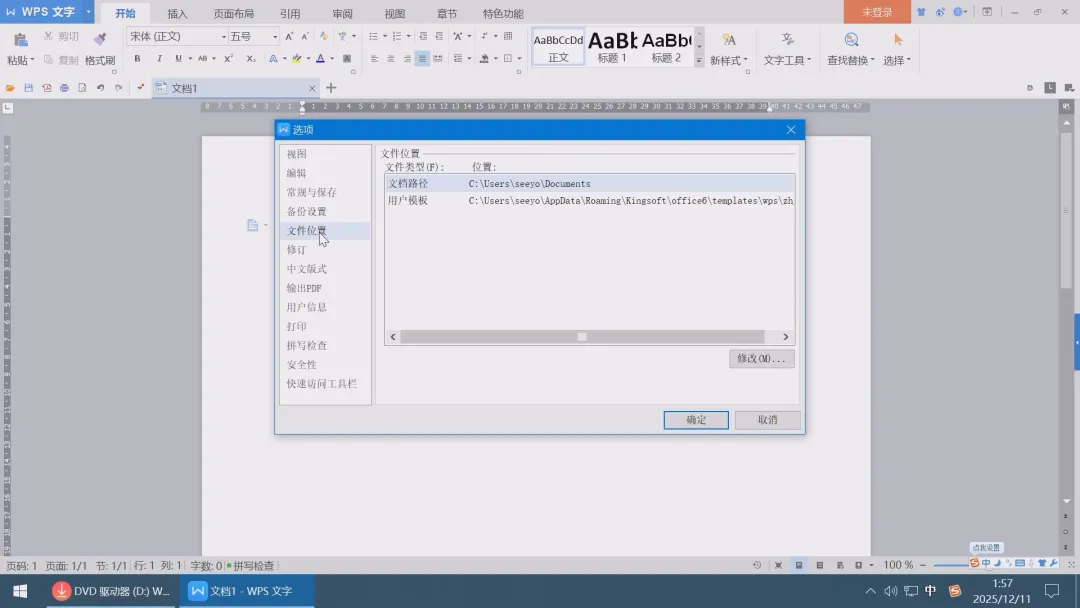
Task: Open the Text Tools icon
Action: pos(787,40)
